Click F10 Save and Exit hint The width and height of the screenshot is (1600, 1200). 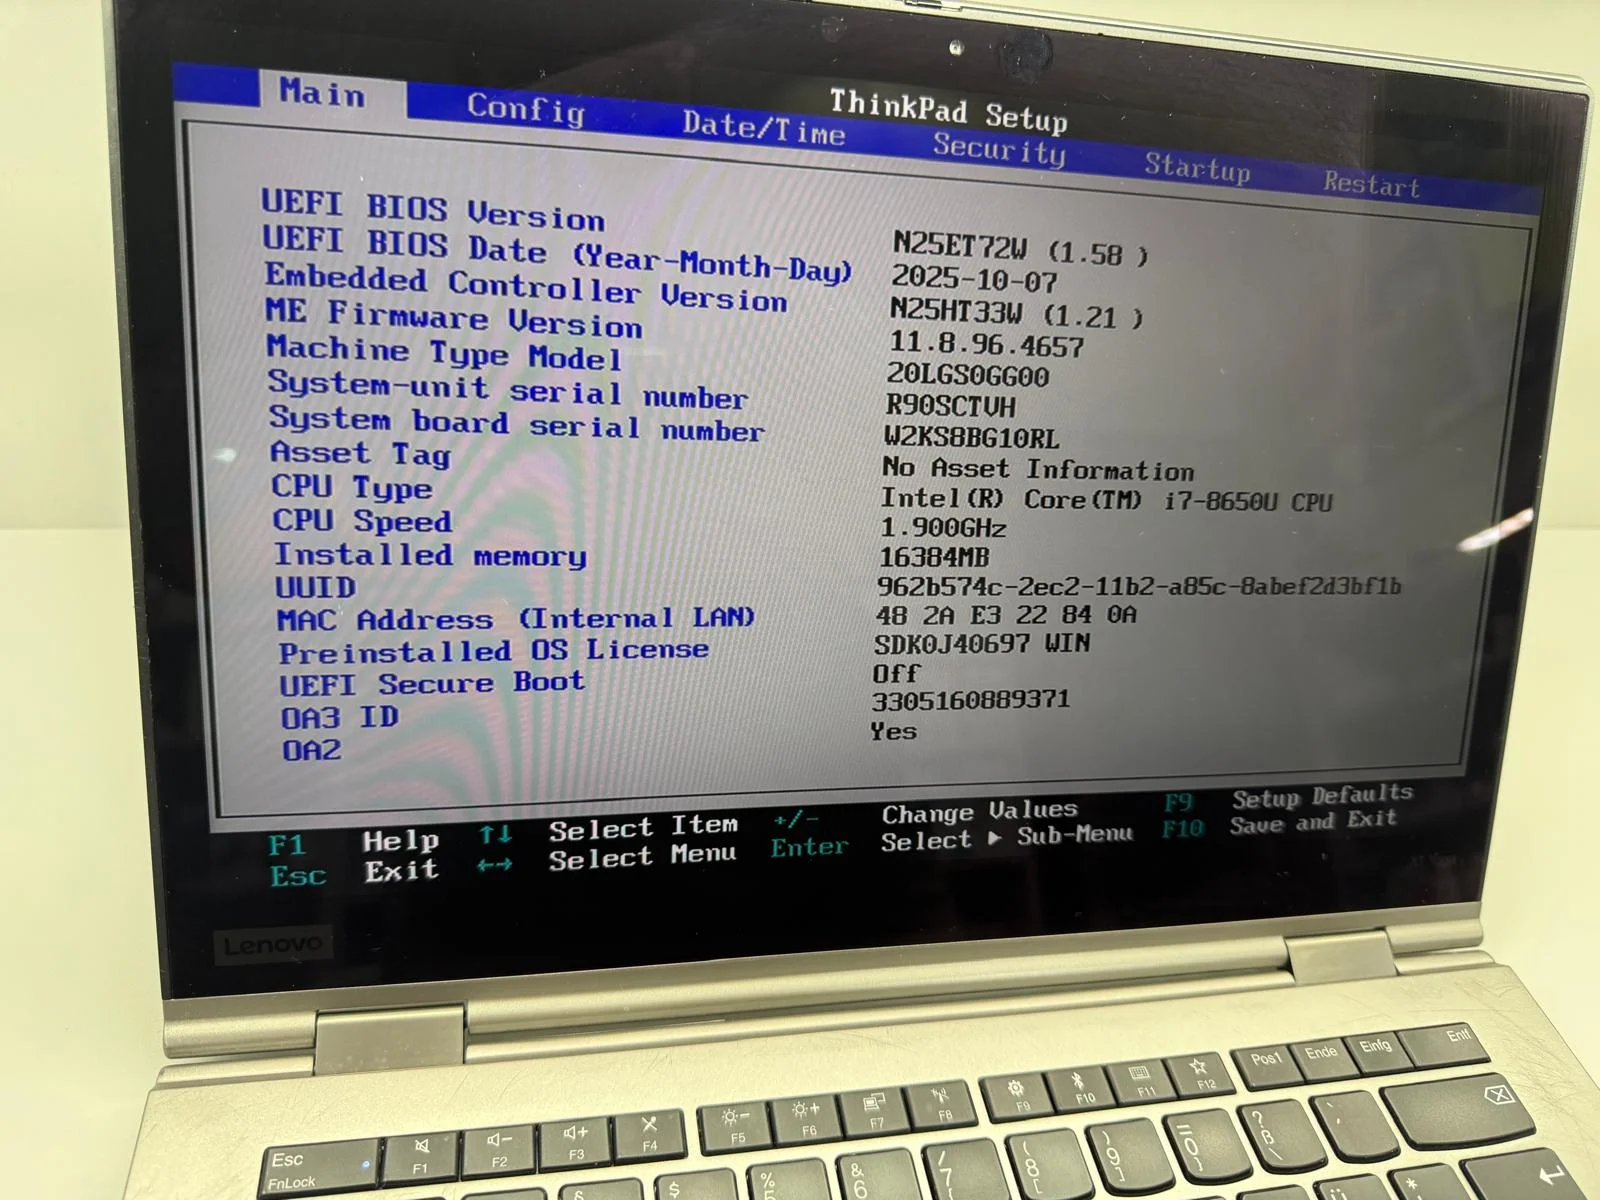[x=1279, y=824]
